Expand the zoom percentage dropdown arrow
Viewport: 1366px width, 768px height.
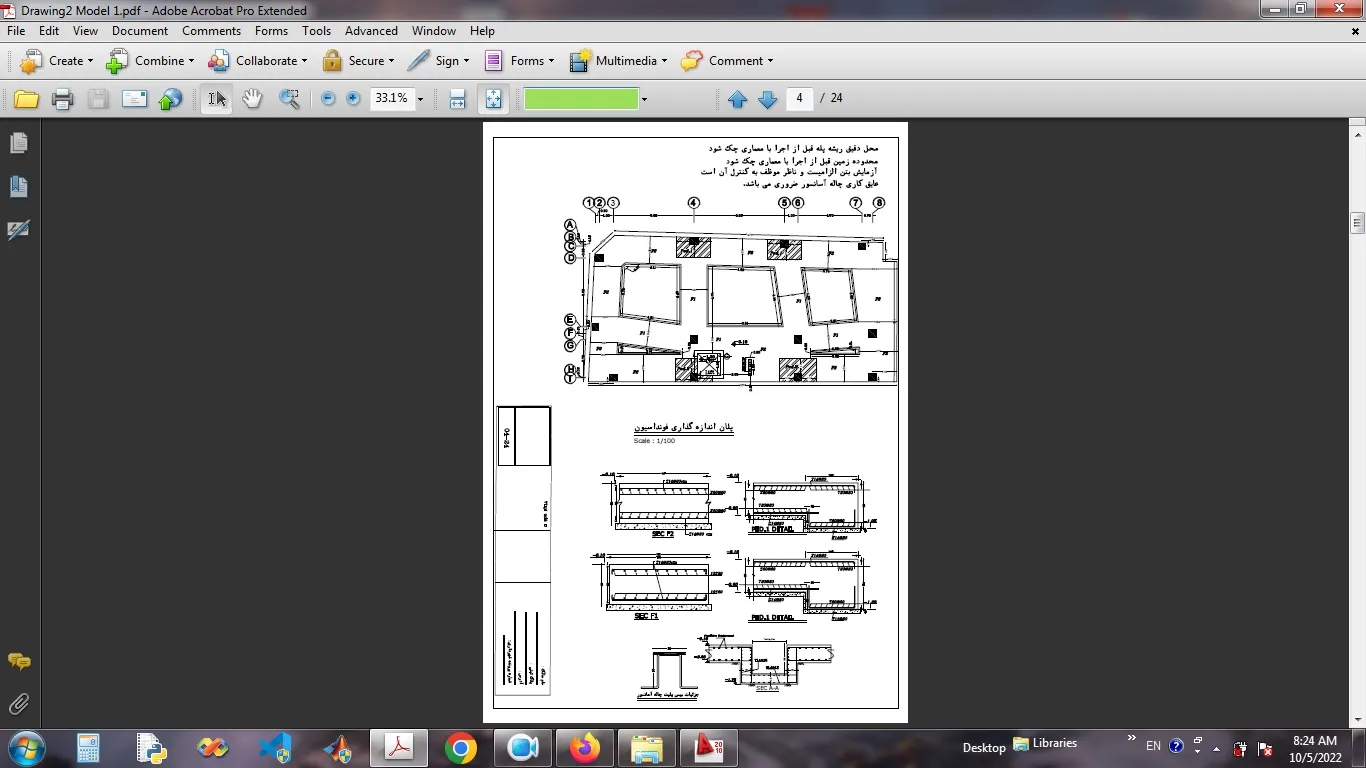pos(420,99)
